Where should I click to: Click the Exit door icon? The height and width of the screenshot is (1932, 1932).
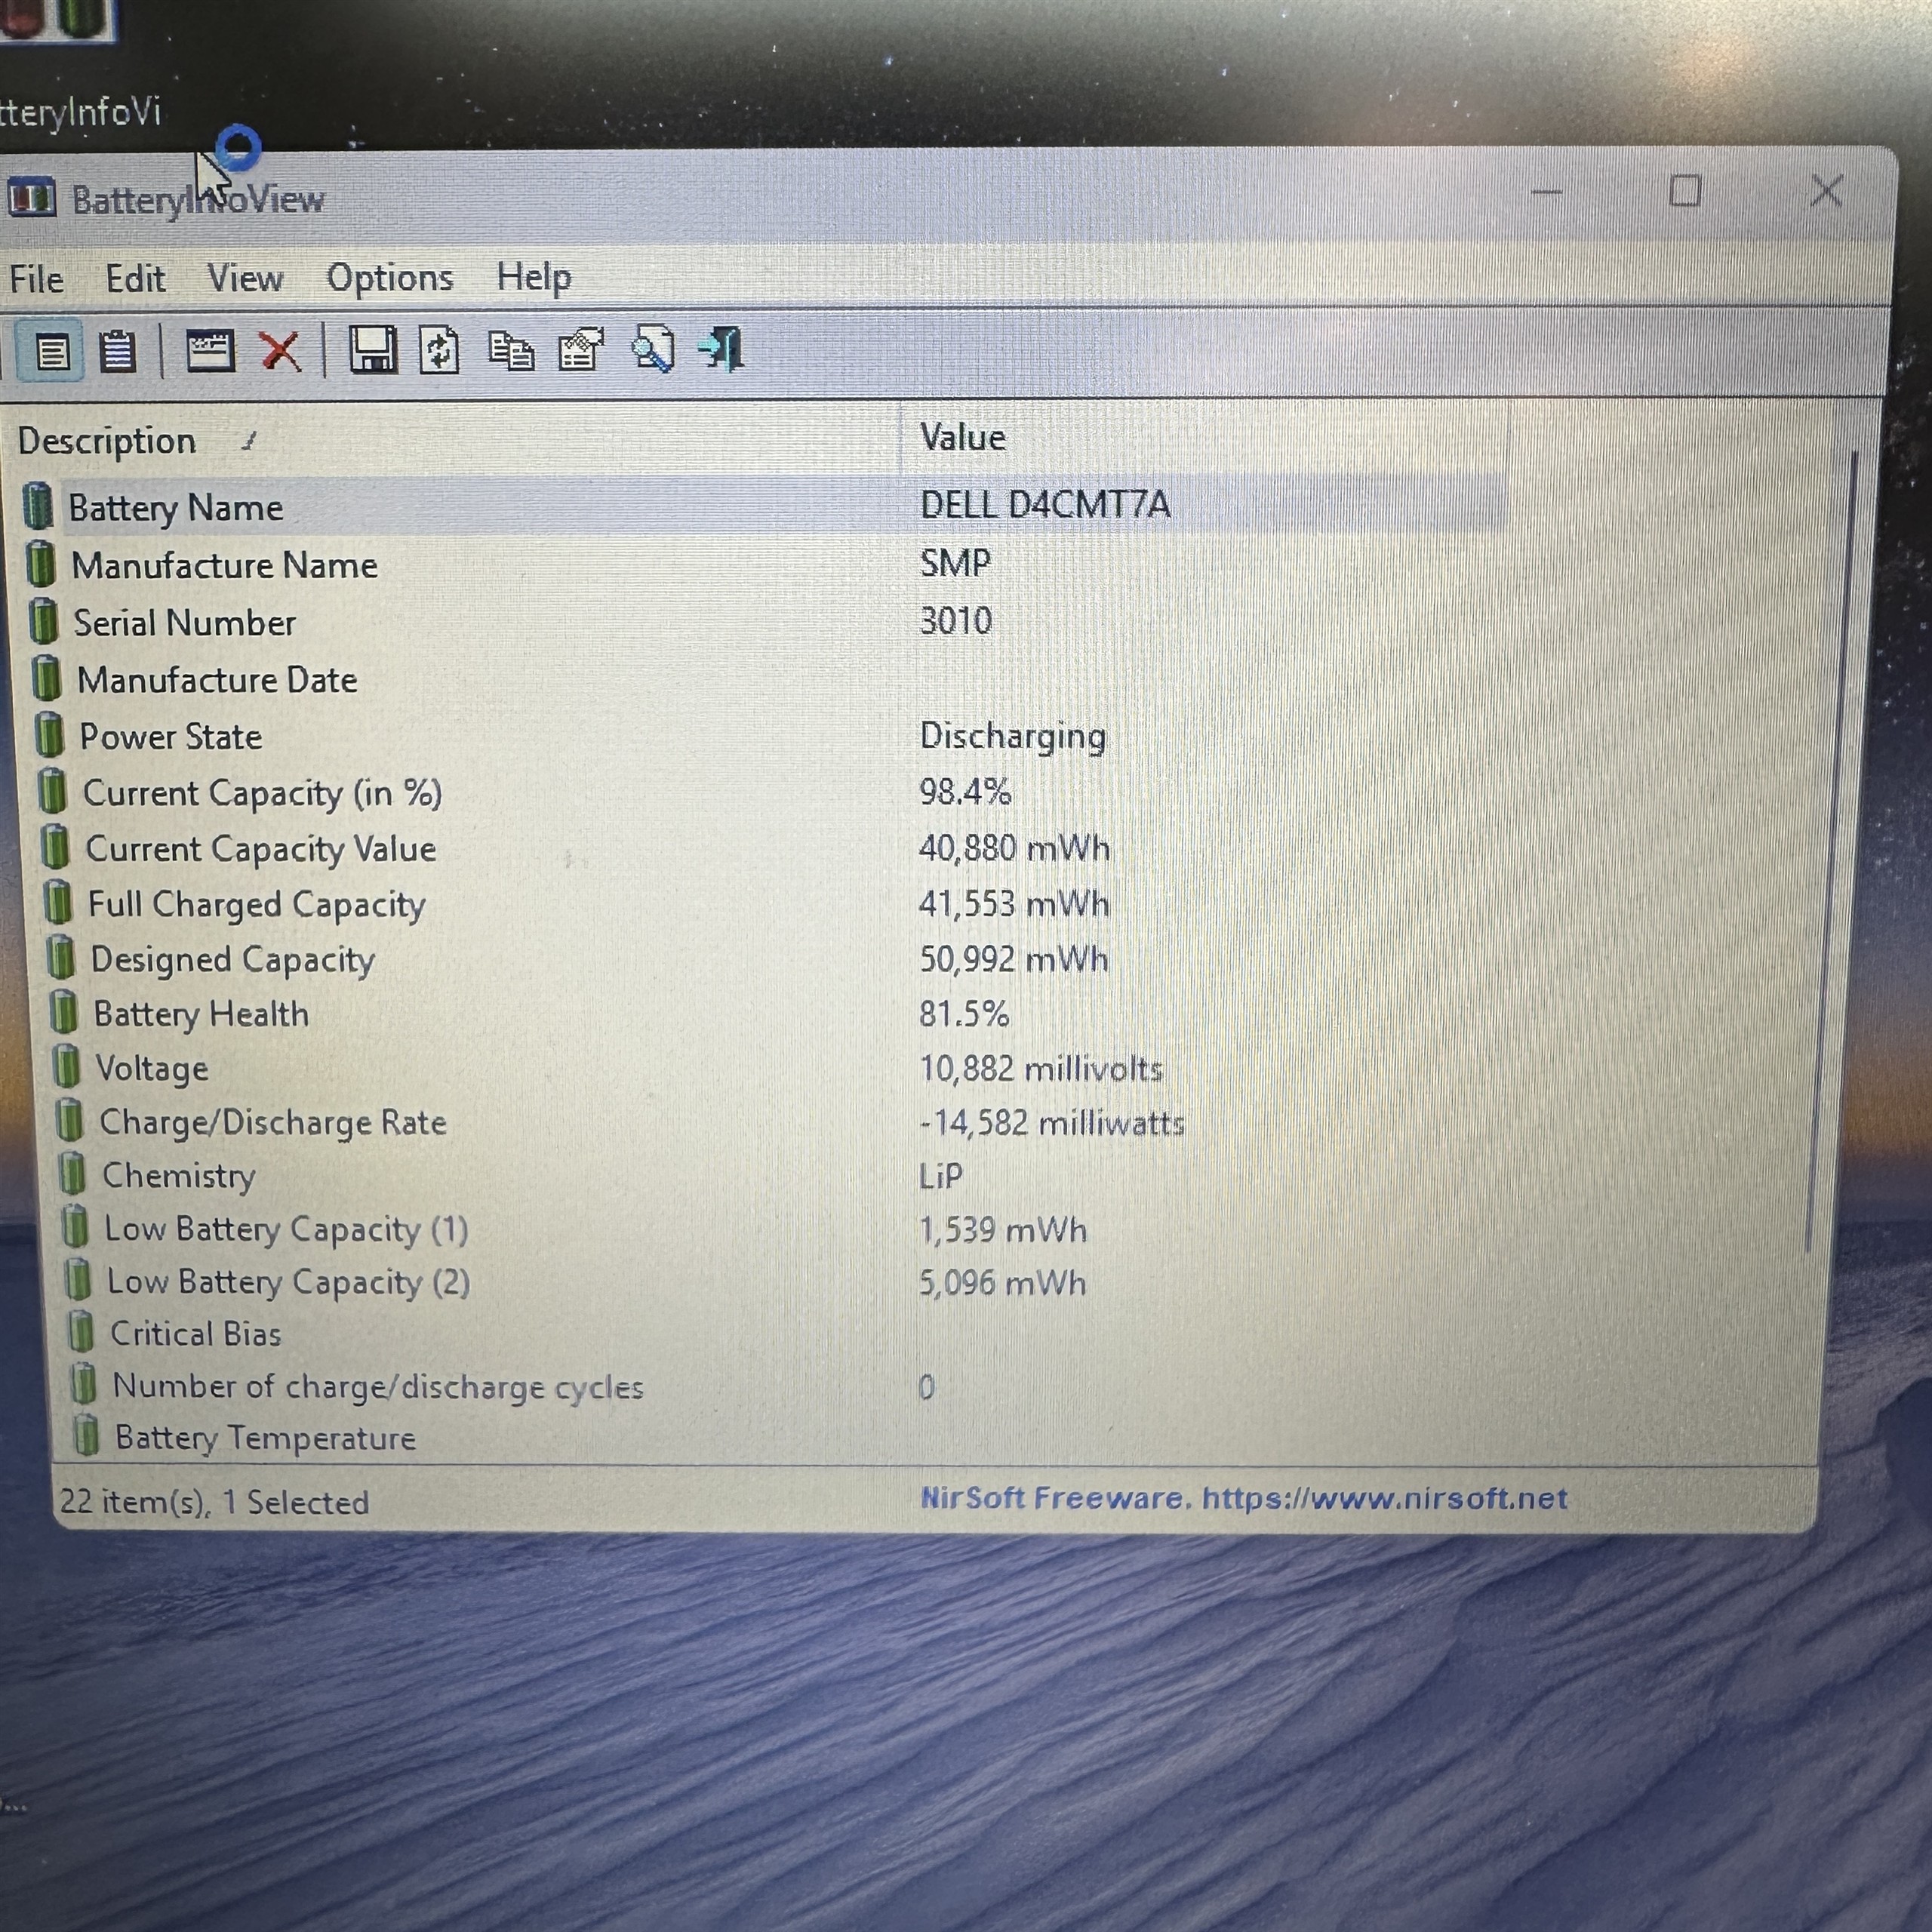722,350
